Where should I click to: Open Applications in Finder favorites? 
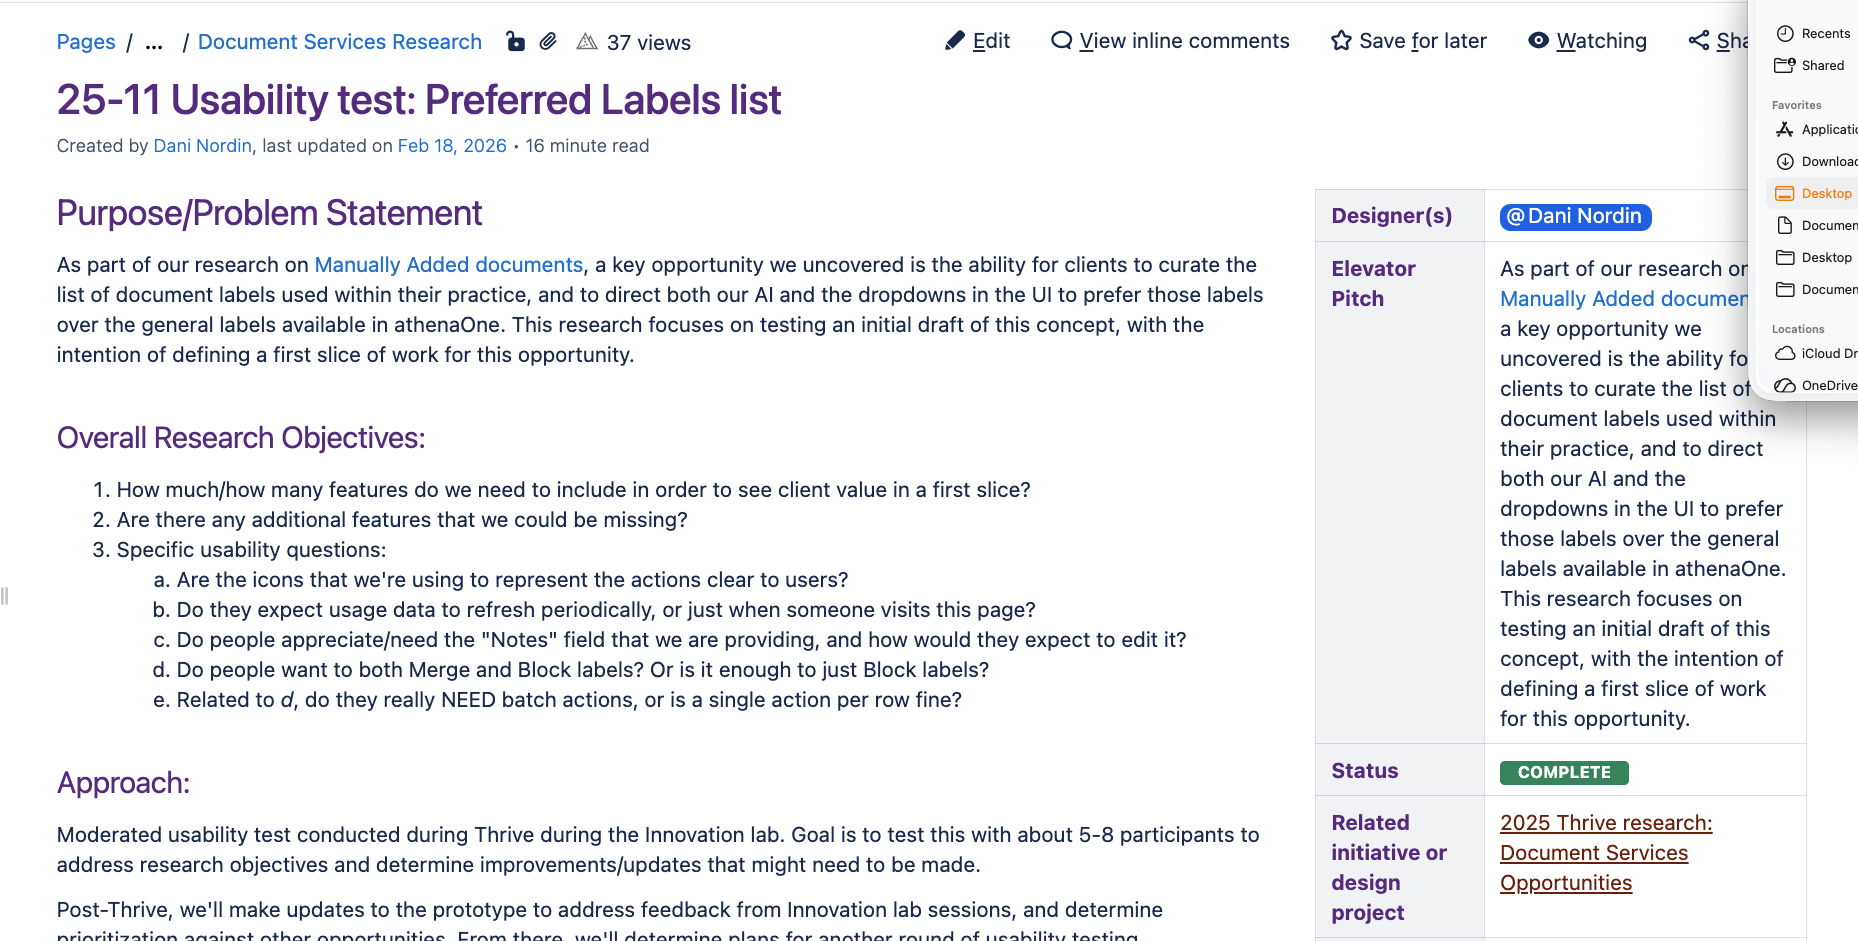pyautogui.click(x=1828, y=130)
